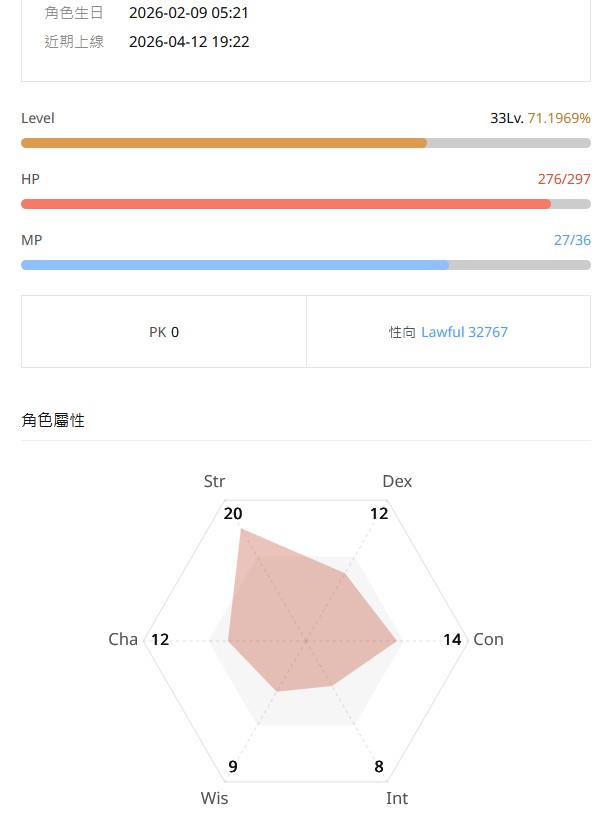Click the 角色屬性 section header
Viewport: 600px width, 824px height.
(x=54, y=420)
